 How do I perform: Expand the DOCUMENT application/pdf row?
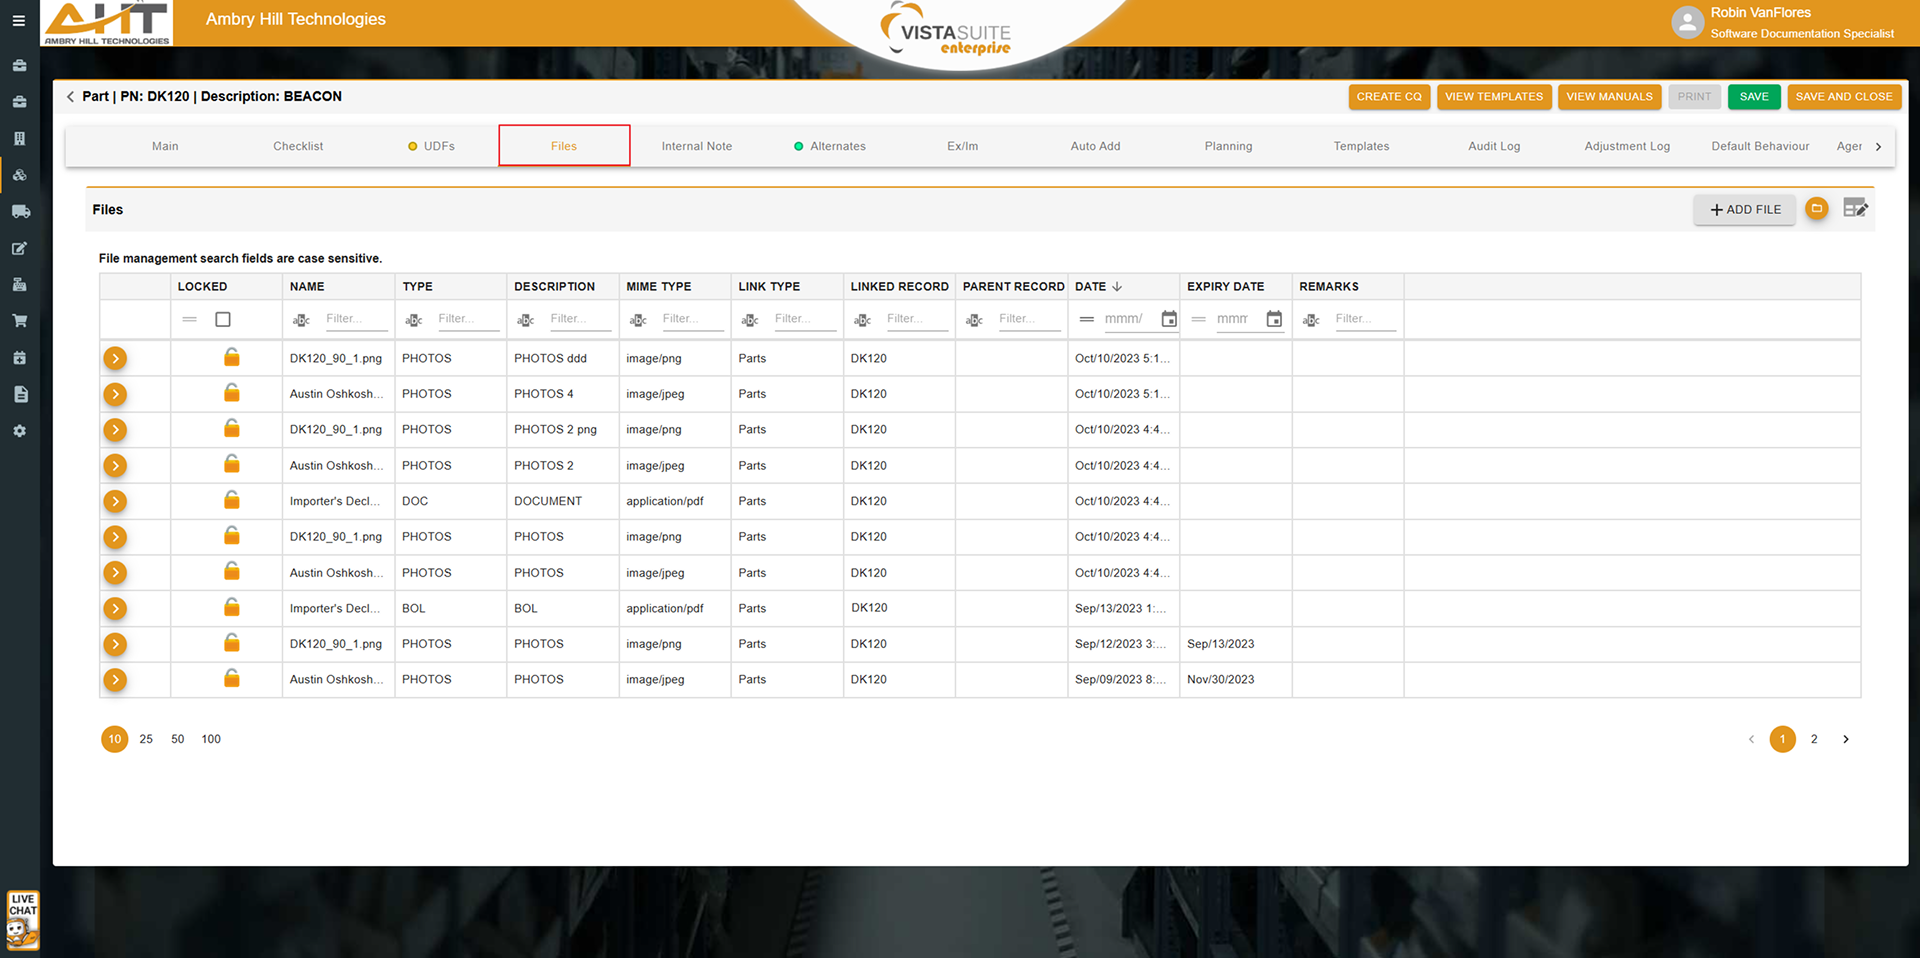(x=116, y=501)
